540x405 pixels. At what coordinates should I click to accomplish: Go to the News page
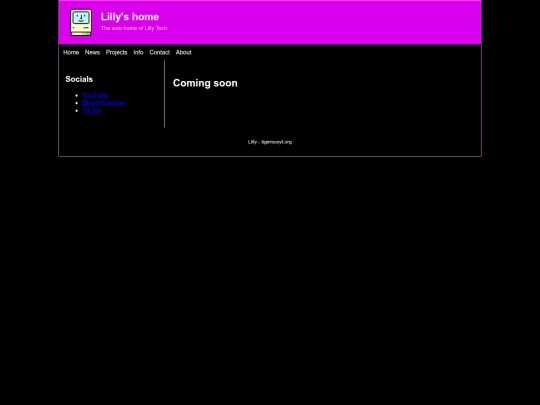pyautogui.click(x=92, y=52)
